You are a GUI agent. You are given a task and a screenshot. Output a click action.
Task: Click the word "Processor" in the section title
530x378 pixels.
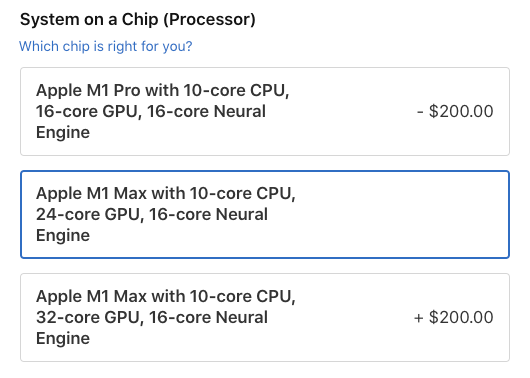click(210, 19)
